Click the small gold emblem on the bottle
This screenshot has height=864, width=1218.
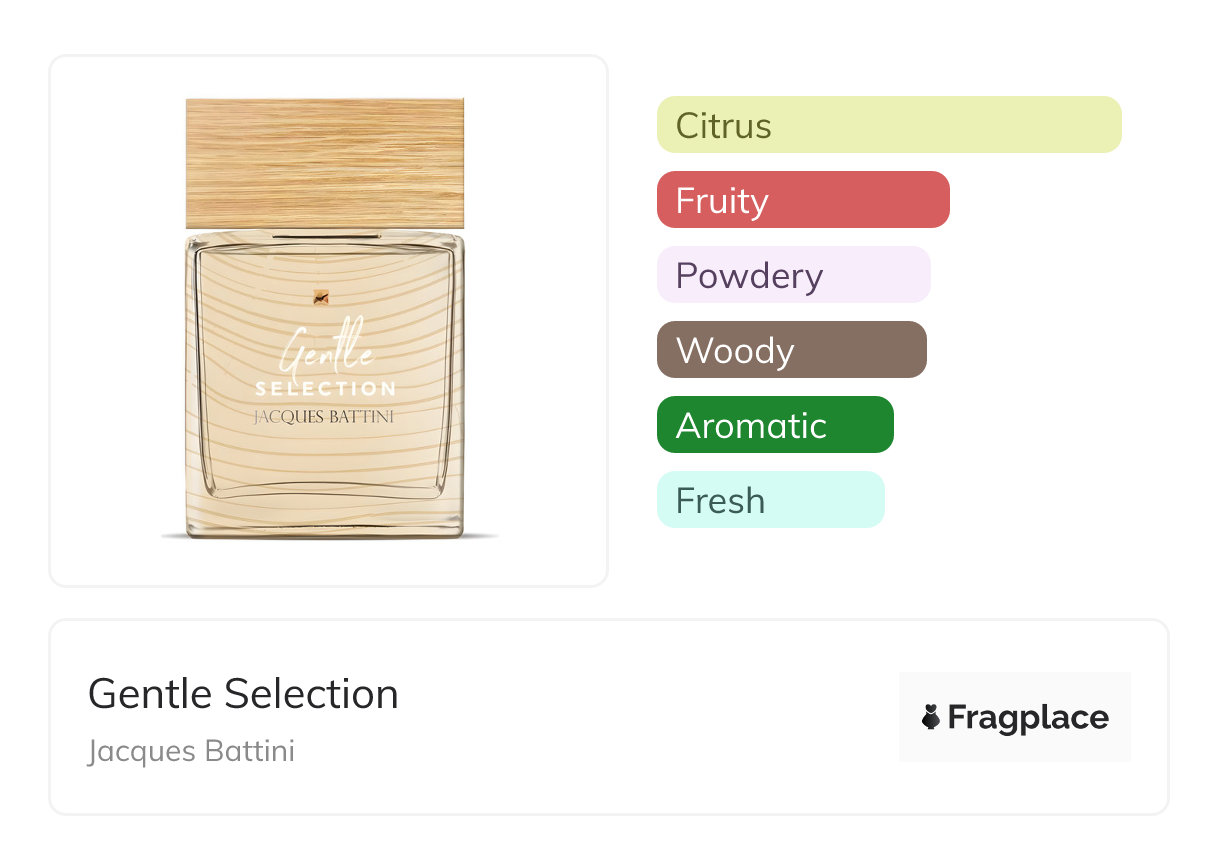point(321,297)
